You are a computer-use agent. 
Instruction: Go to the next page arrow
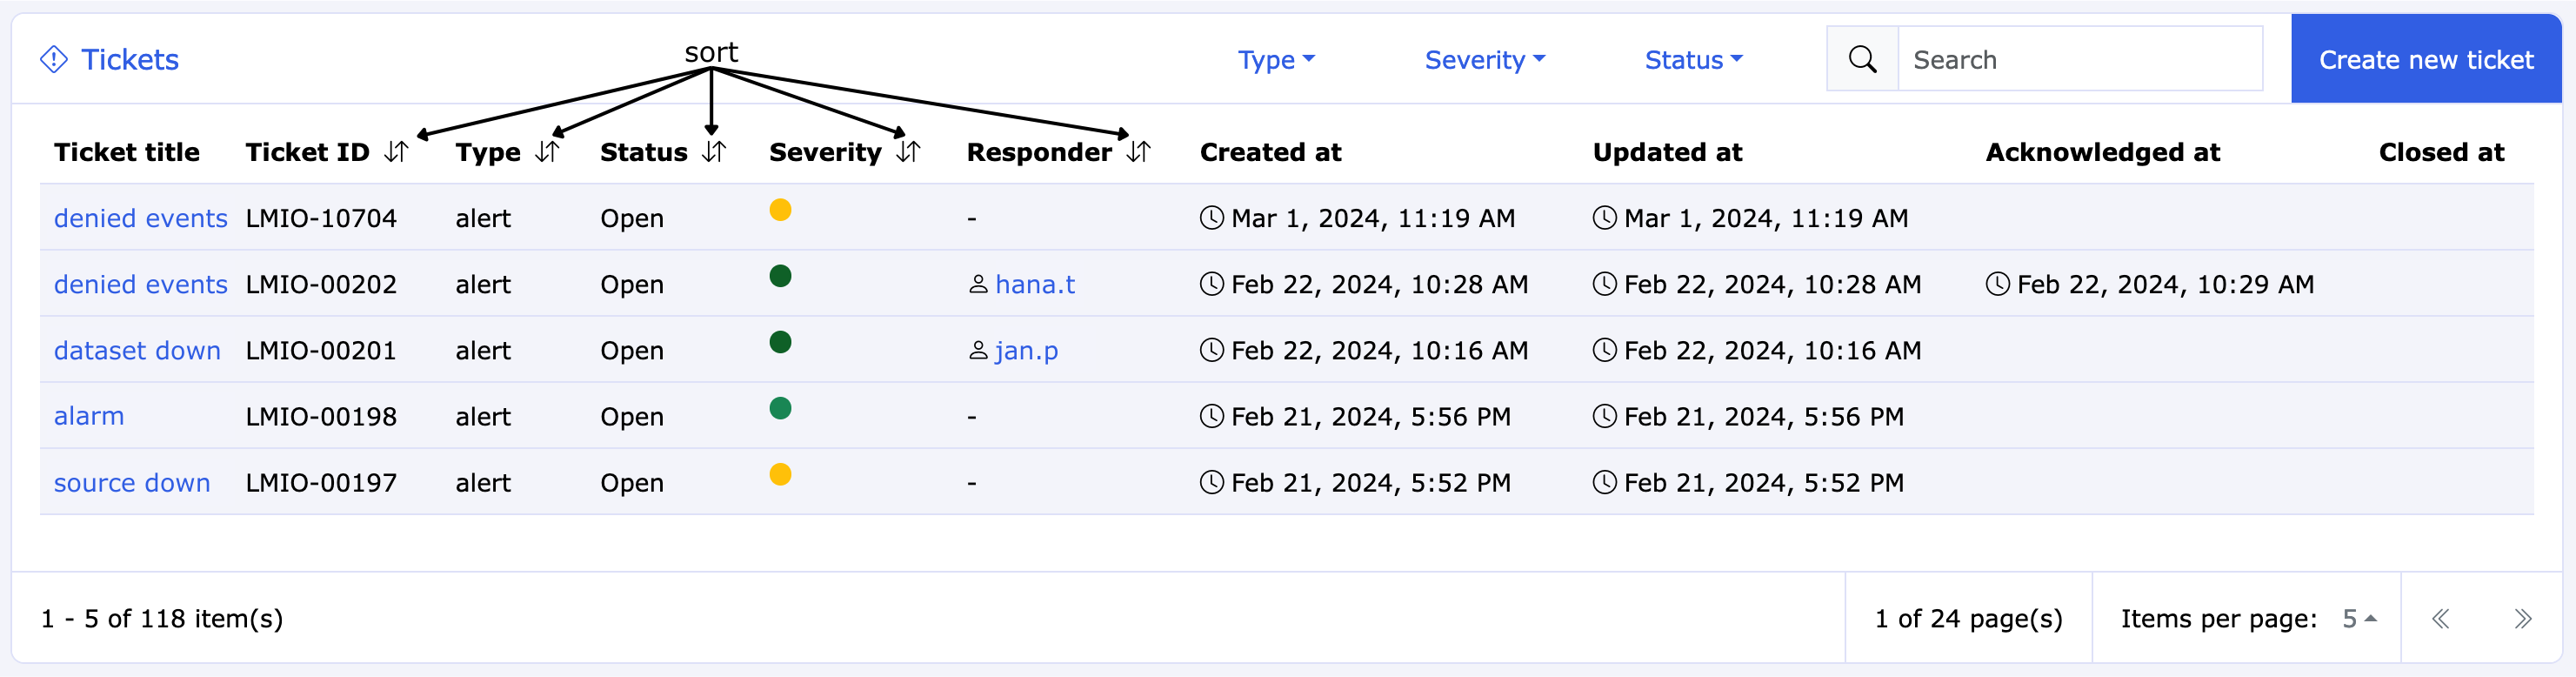2522,619
